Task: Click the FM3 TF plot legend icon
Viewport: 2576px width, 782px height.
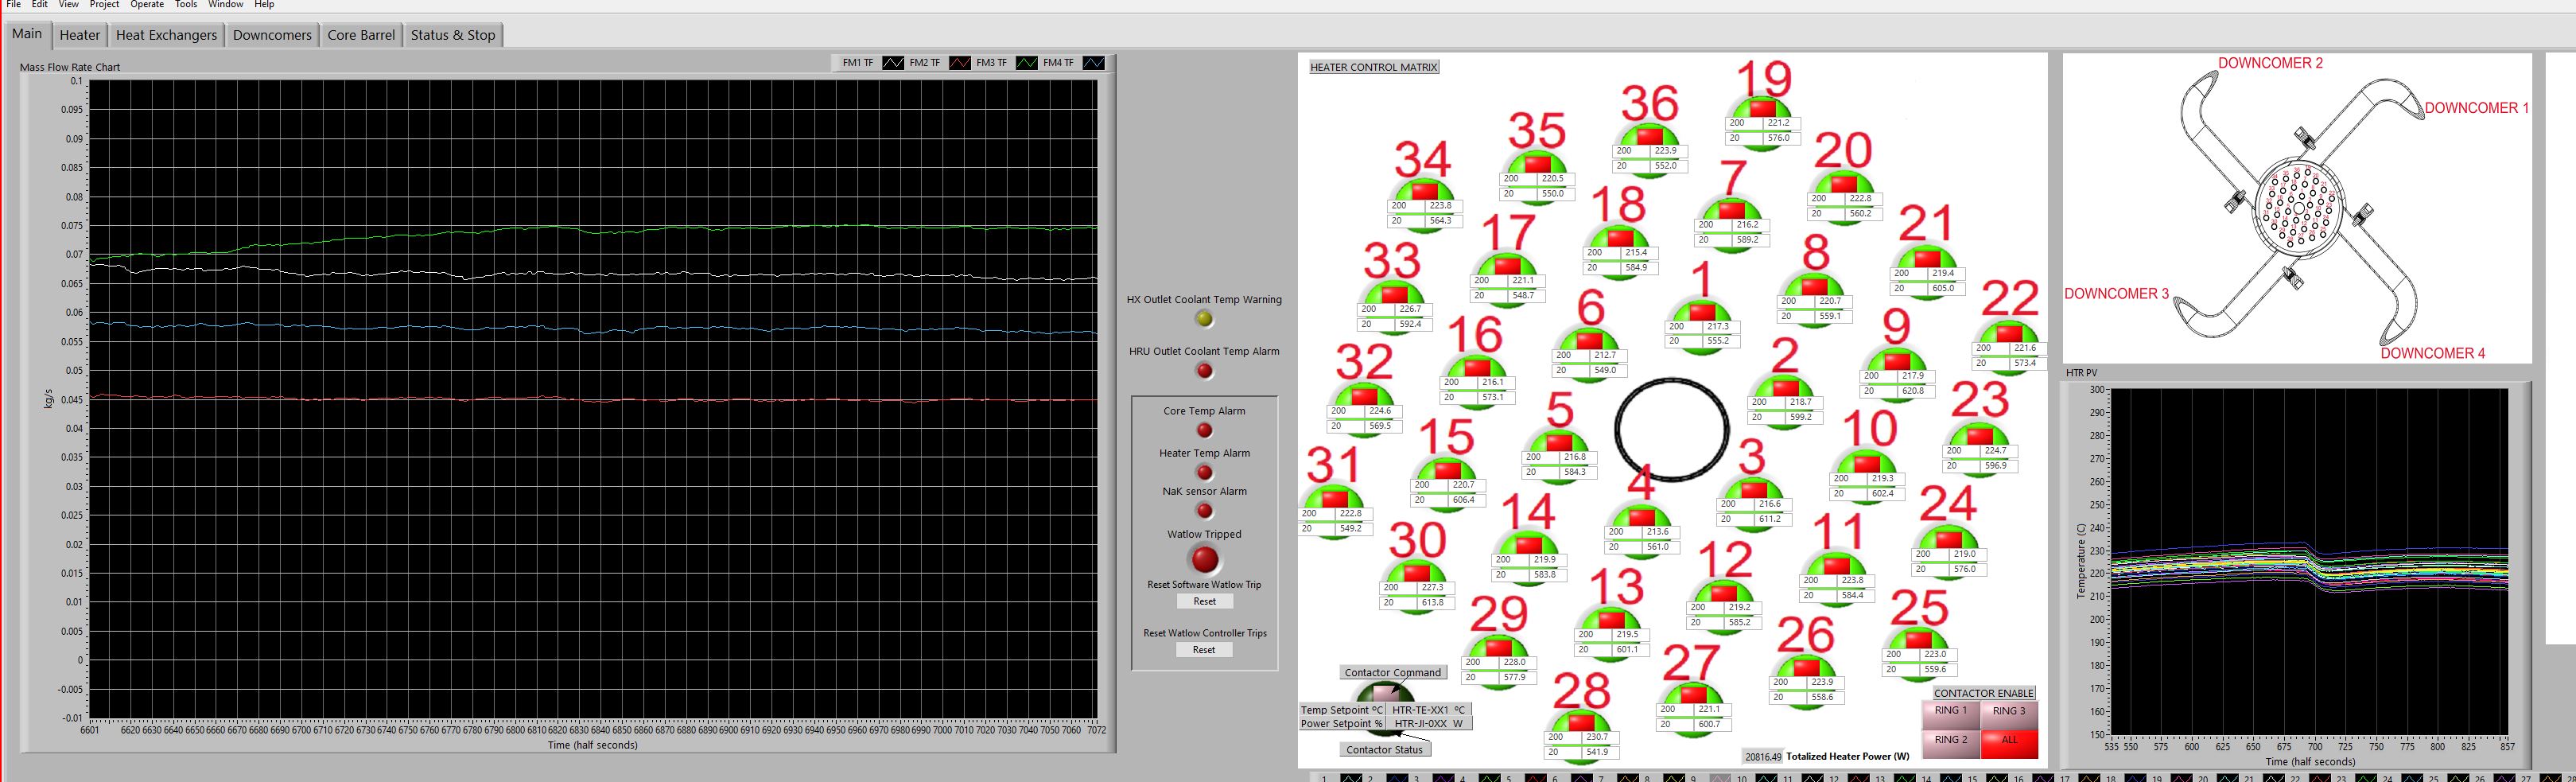Action: 1027,63
